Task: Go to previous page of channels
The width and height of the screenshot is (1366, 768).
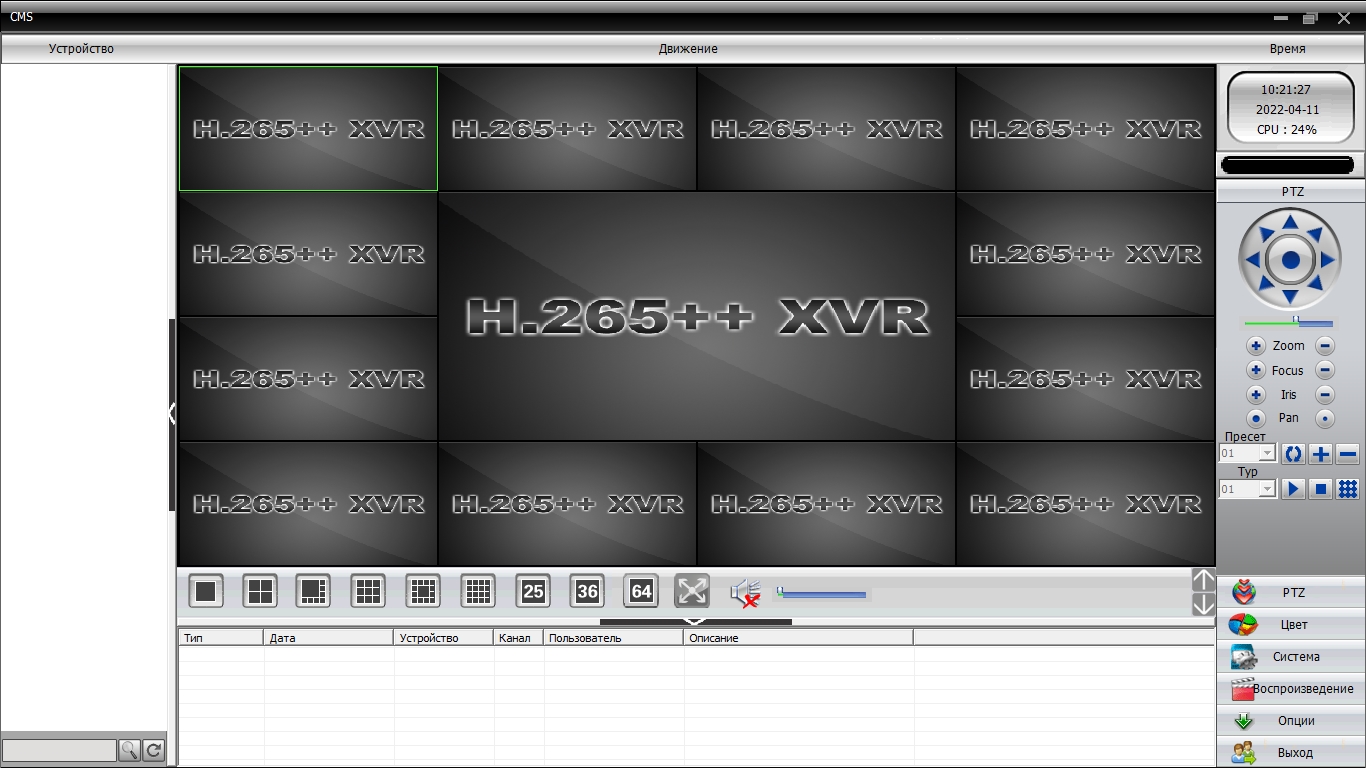Action: (1203, 580)
